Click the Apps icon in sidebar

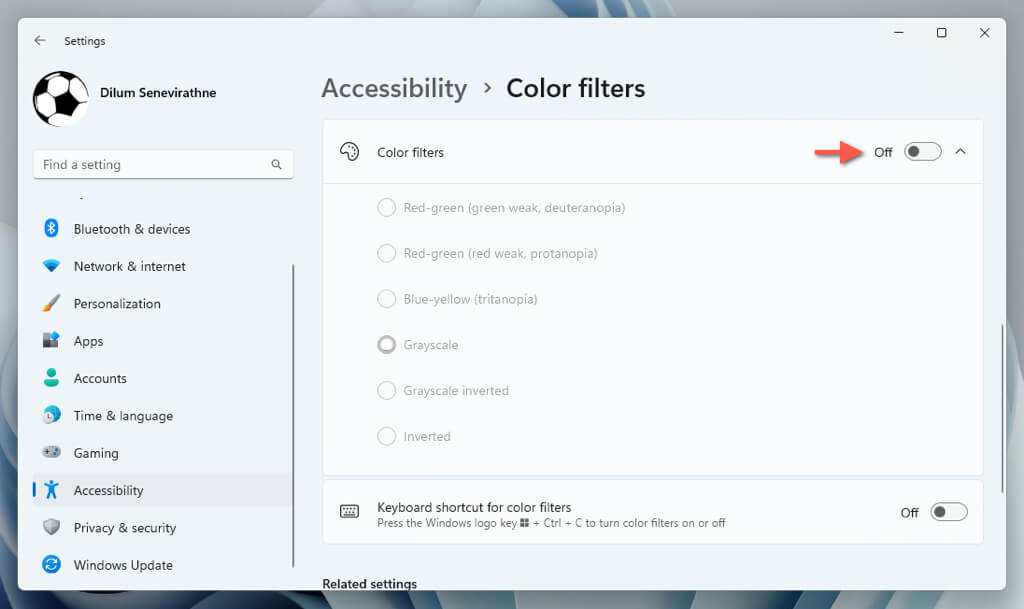pos(52,341)
